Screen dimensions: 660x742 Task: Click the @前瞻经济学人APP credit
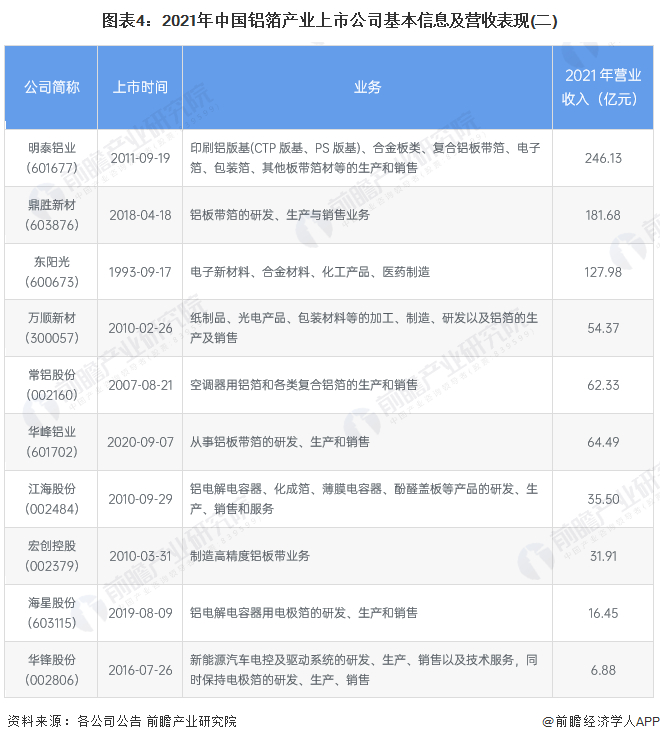pyautogui.click(x=601, y=721)
